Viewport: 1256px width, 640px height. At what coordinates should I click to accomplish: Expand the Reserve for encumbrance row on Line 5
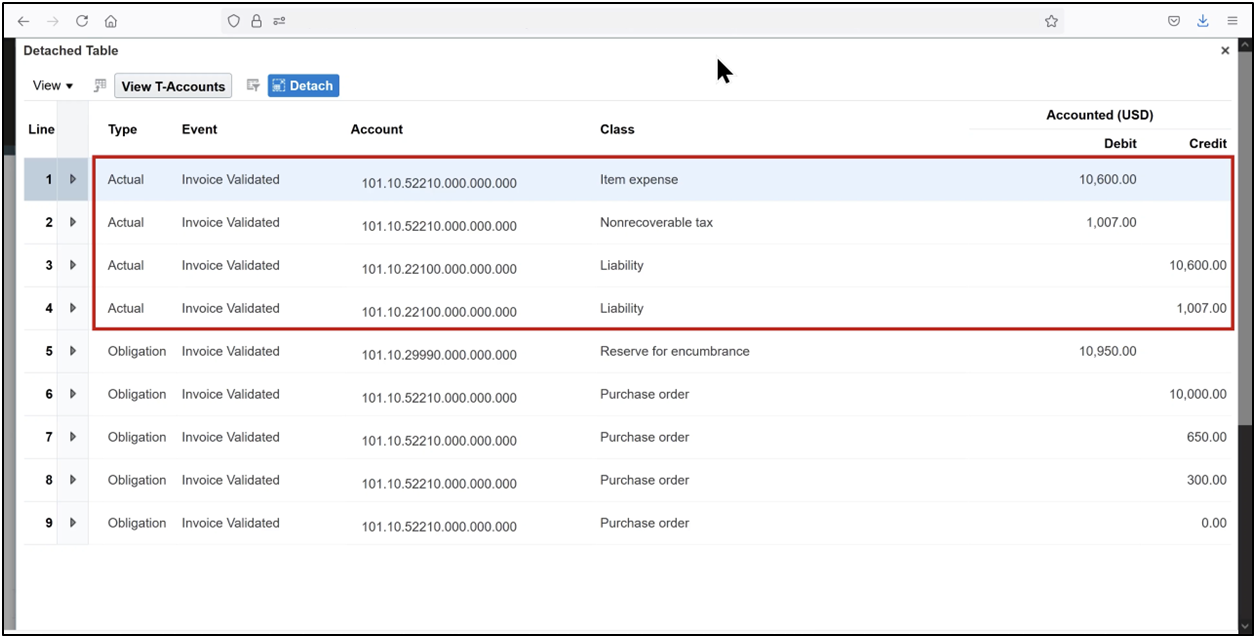point(72,351)
